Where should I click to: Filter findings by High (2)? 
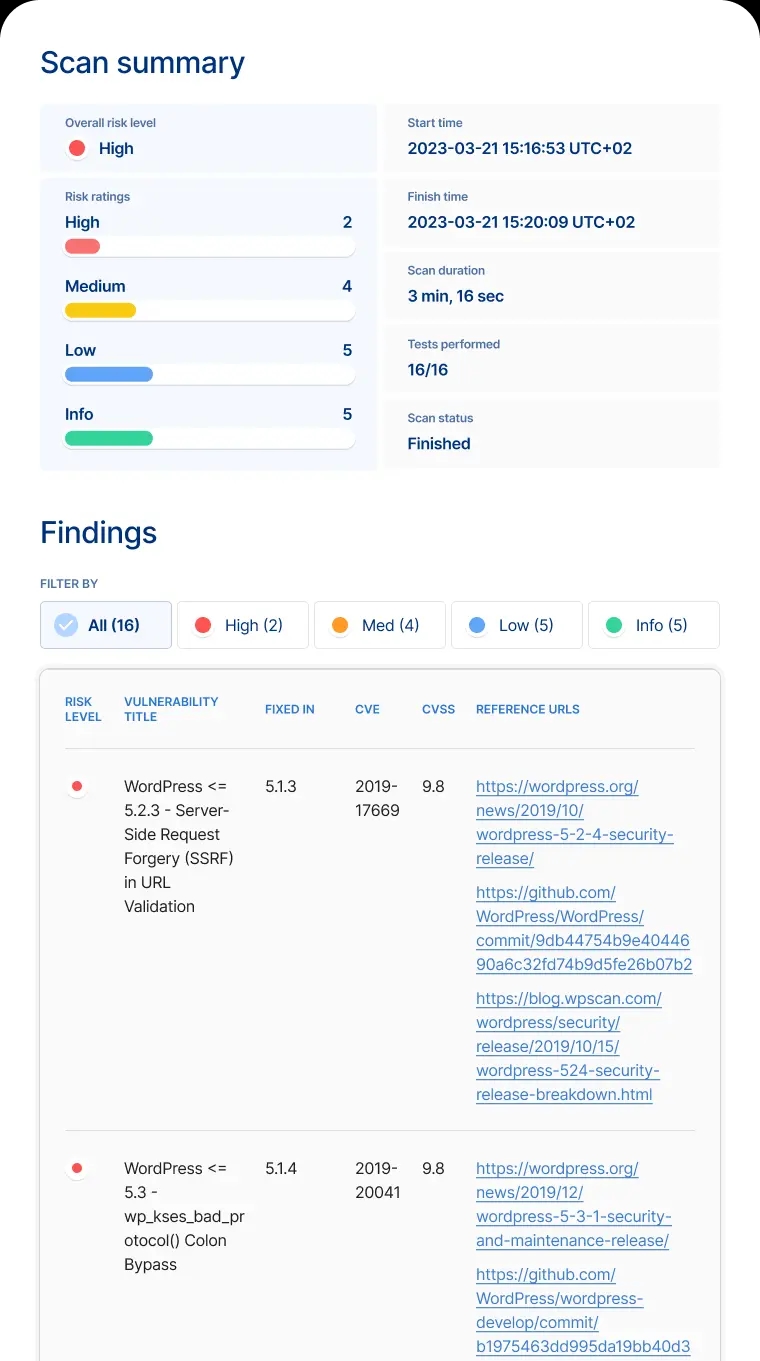(242, 625)
